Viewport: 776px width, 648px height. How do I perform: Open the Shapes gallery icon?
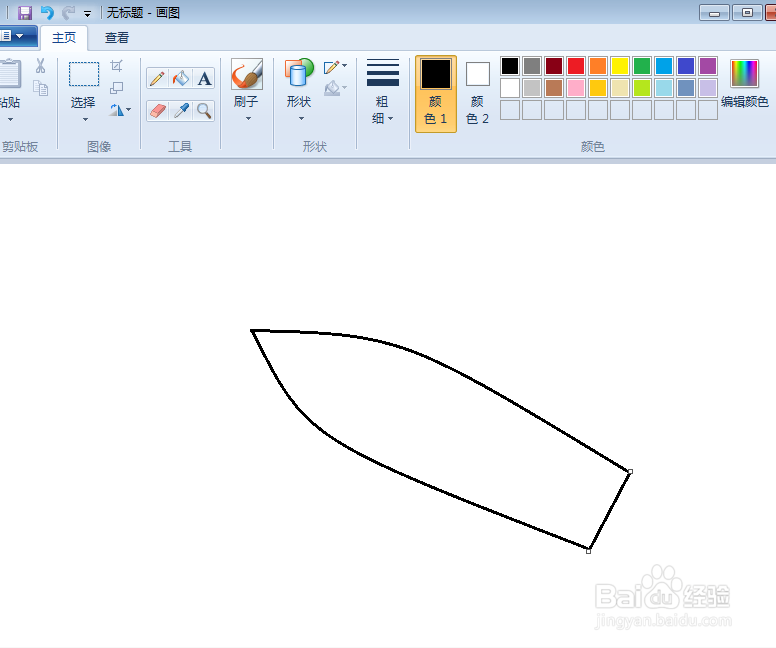(x=299, y=74)
